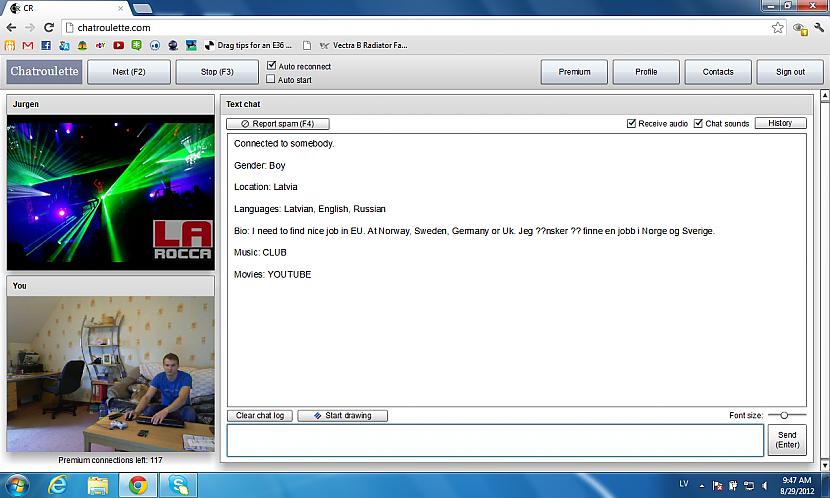The width and height of the screenshot is (830, 498).
Task: Click page scrollbar down arrow
Action: pos(824,466)
